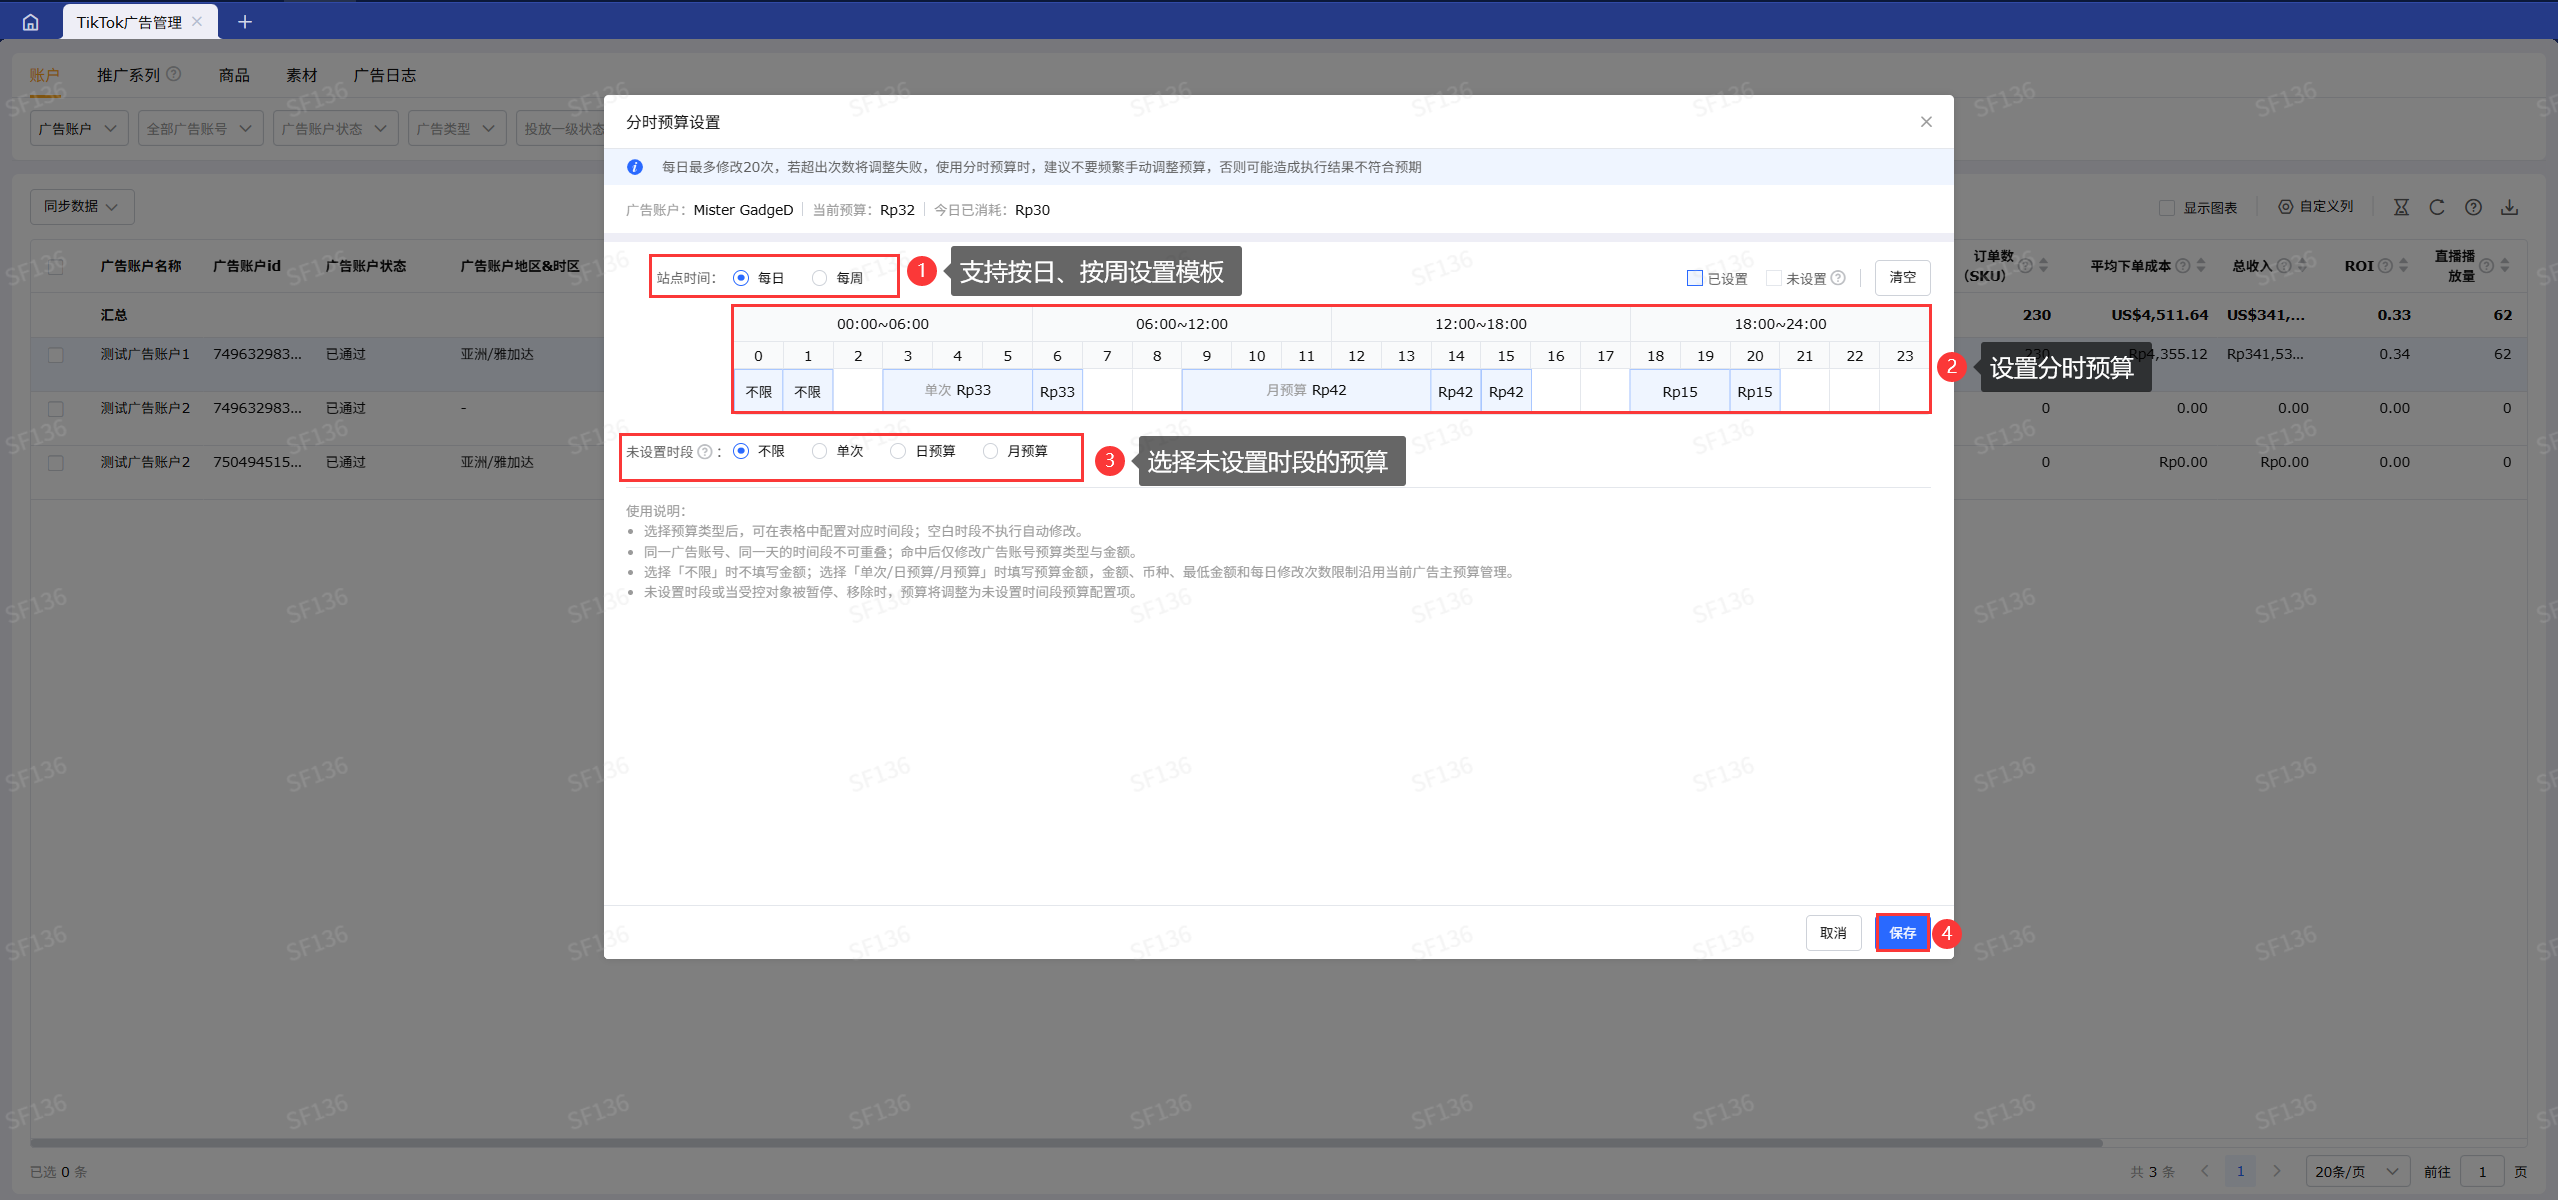Image resolution: width=2558 pixels, height=1200 pixels.
Task: Close the TikTok广告管理 tab
Action: pos(197,22)
